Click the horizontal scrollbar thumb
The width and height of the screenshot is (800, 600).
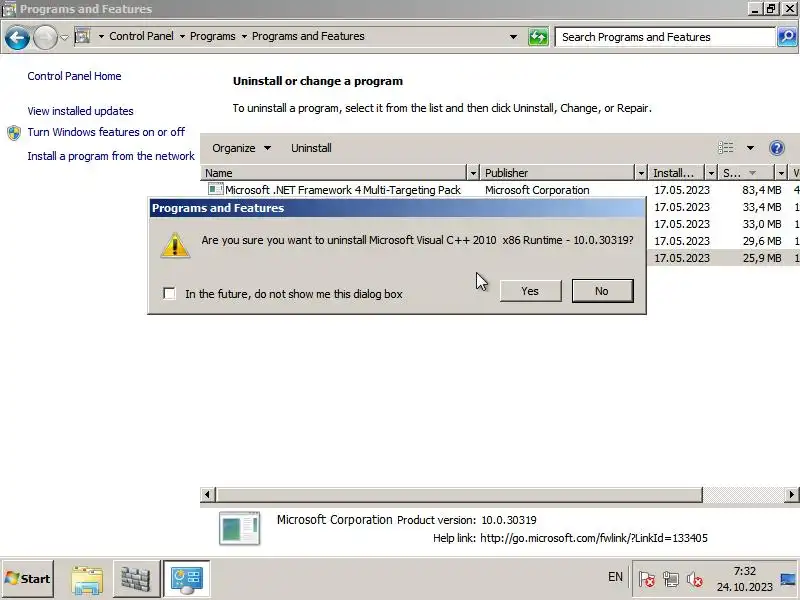coord(459,494)
